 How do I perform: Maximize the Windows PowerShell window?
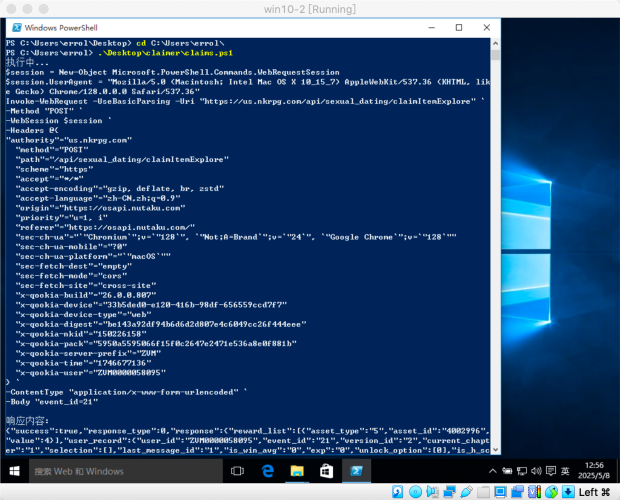click(x=458, y=29)
